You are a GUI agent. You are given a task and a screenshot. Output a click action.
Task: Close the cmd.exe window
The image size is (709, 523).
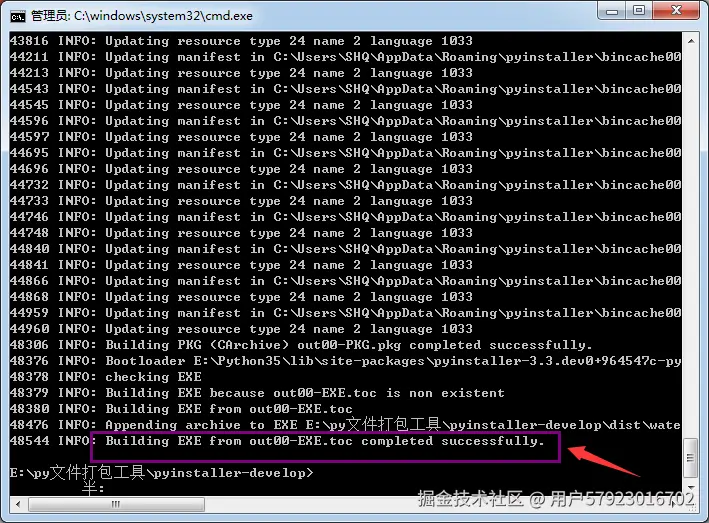pyautogui.click(x=676, y=11)
